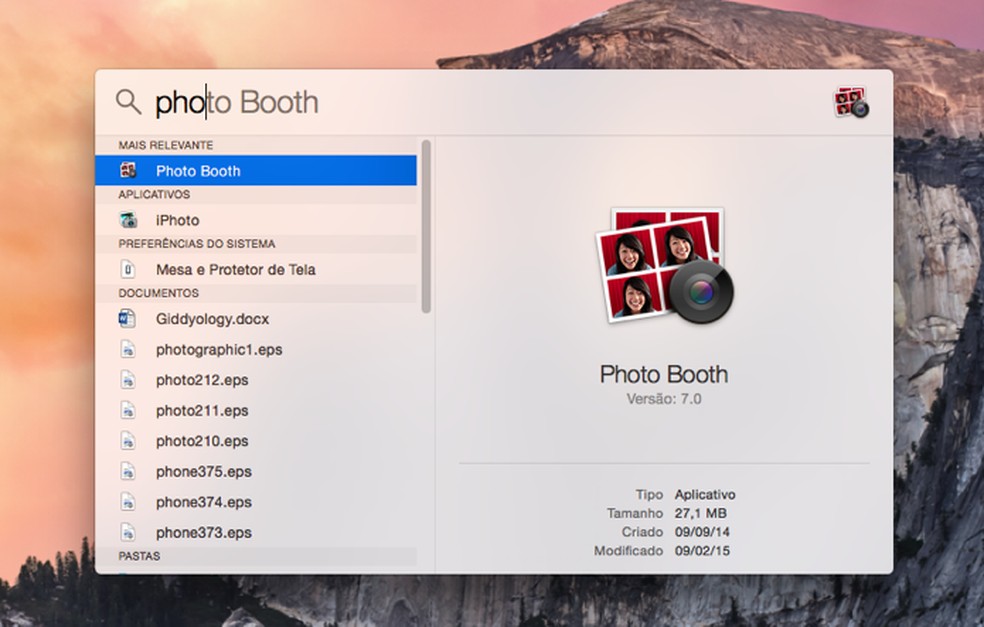The width and height of the screenshot is (984, 627).
Task: Select the Photo Booth top result
Action: (x=256, y=171)
